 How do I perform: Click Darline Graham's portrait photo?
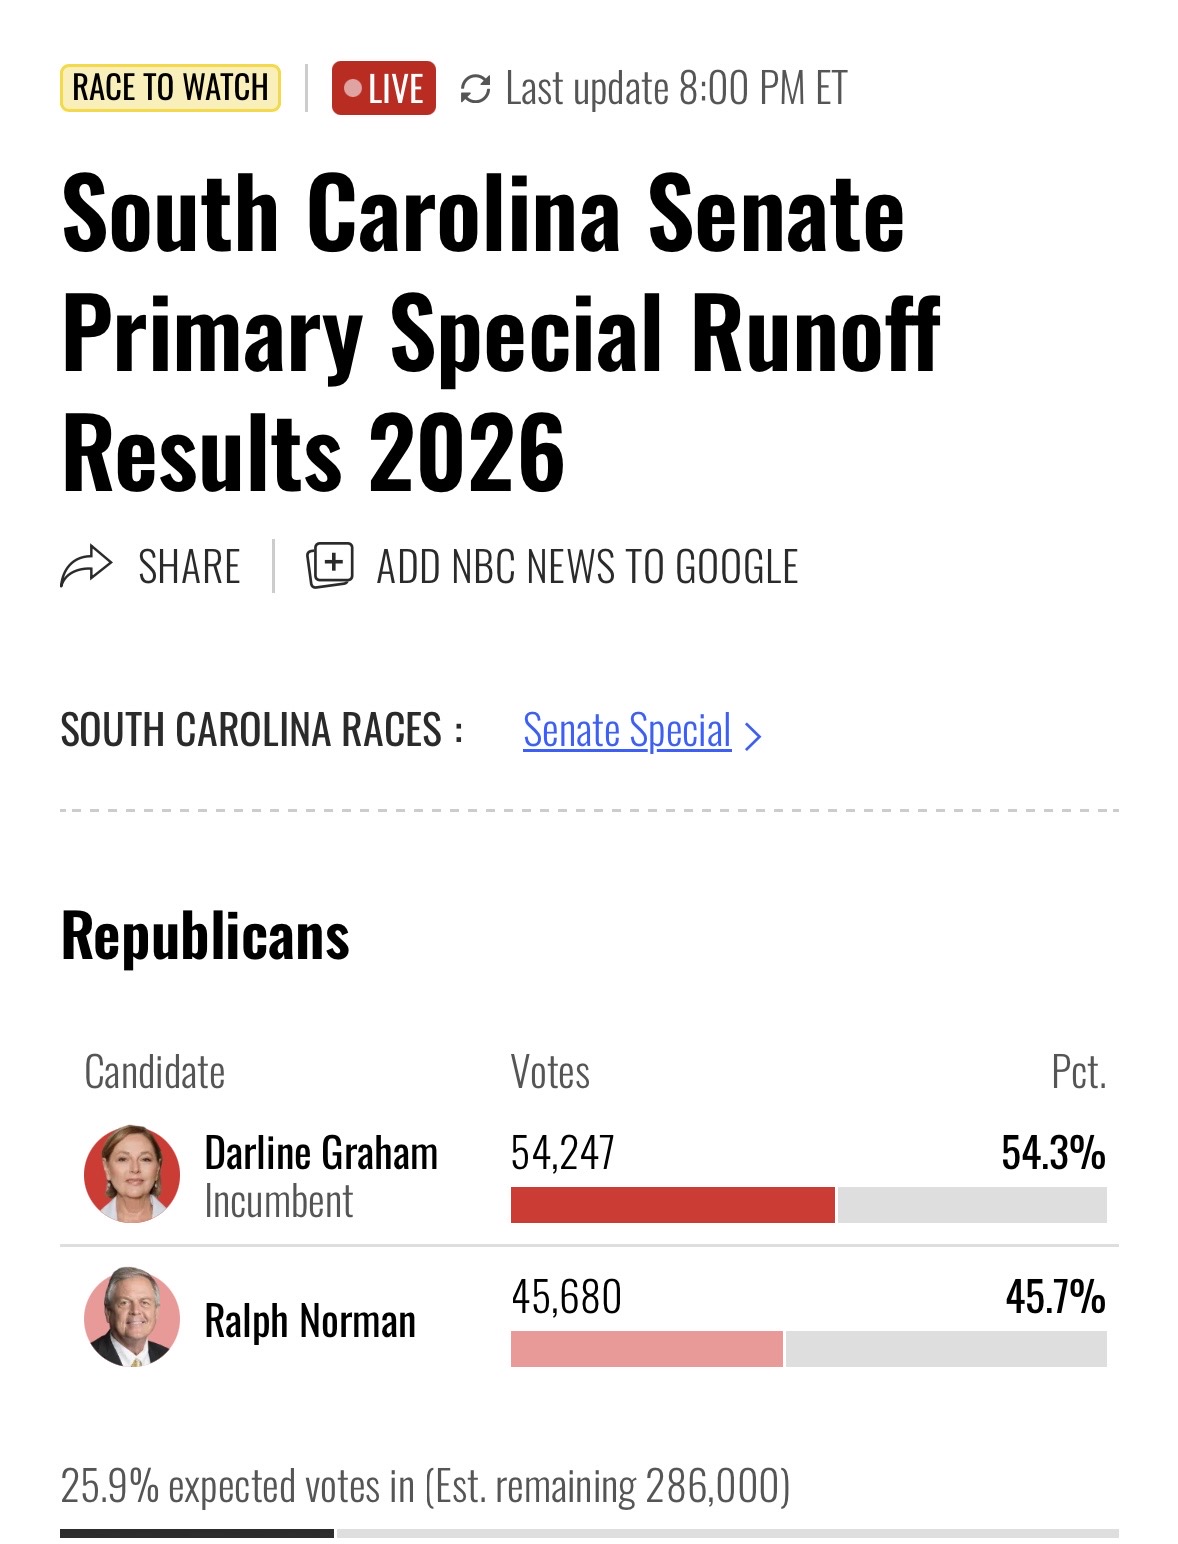(x=132, y=1174)
